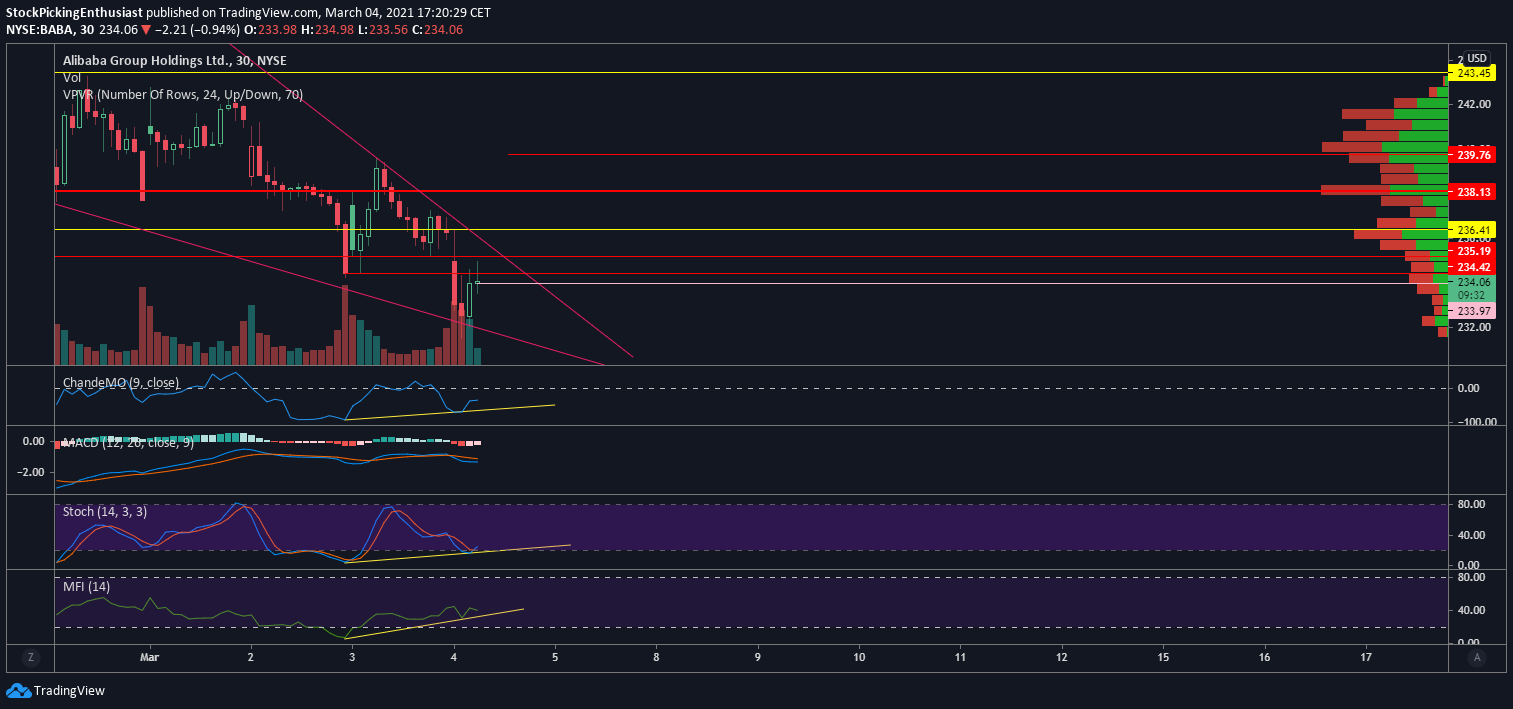The height and width of the screenshot is (709, 1513).
Task: Toggle the A auto-scale button
Action: (x=1476, y=657)
